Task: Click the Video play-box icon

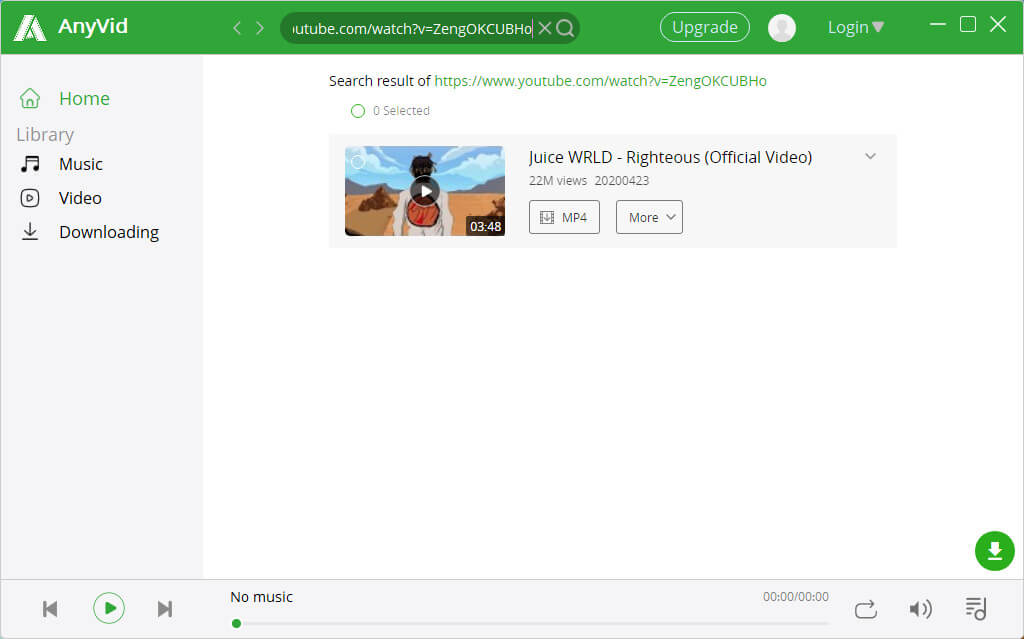Action: tap(30, 198)
